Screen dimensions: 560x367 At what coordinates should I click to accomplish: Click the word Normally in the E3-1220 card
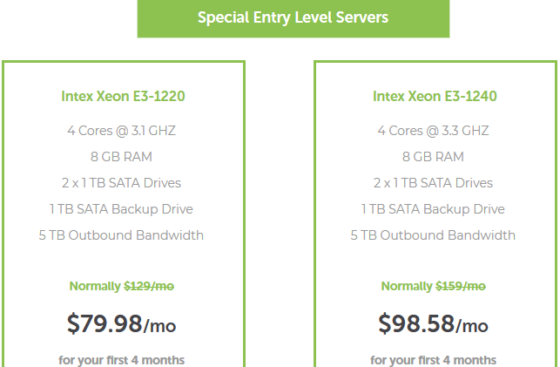click(x=95, y=286)
